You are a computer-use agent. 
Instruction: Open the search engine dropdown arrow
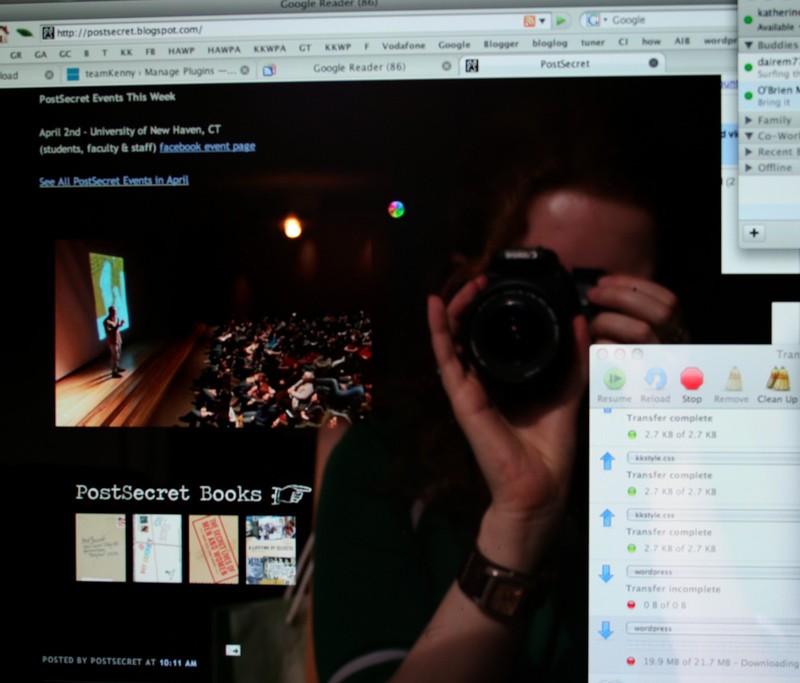(x=606, y=20)
